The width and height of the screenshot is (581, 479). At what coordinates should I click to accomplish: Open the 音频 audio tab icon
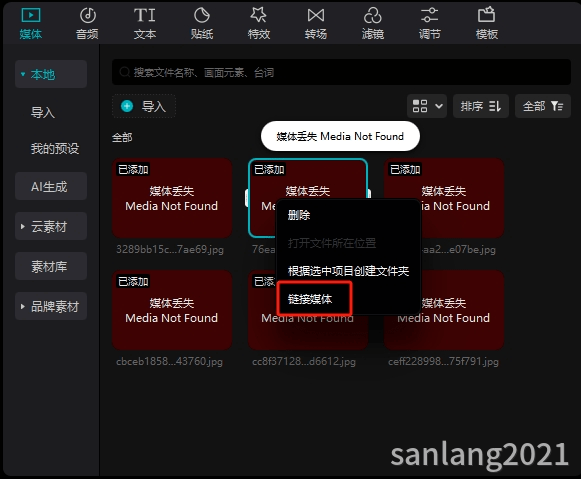tap(87, 23)
